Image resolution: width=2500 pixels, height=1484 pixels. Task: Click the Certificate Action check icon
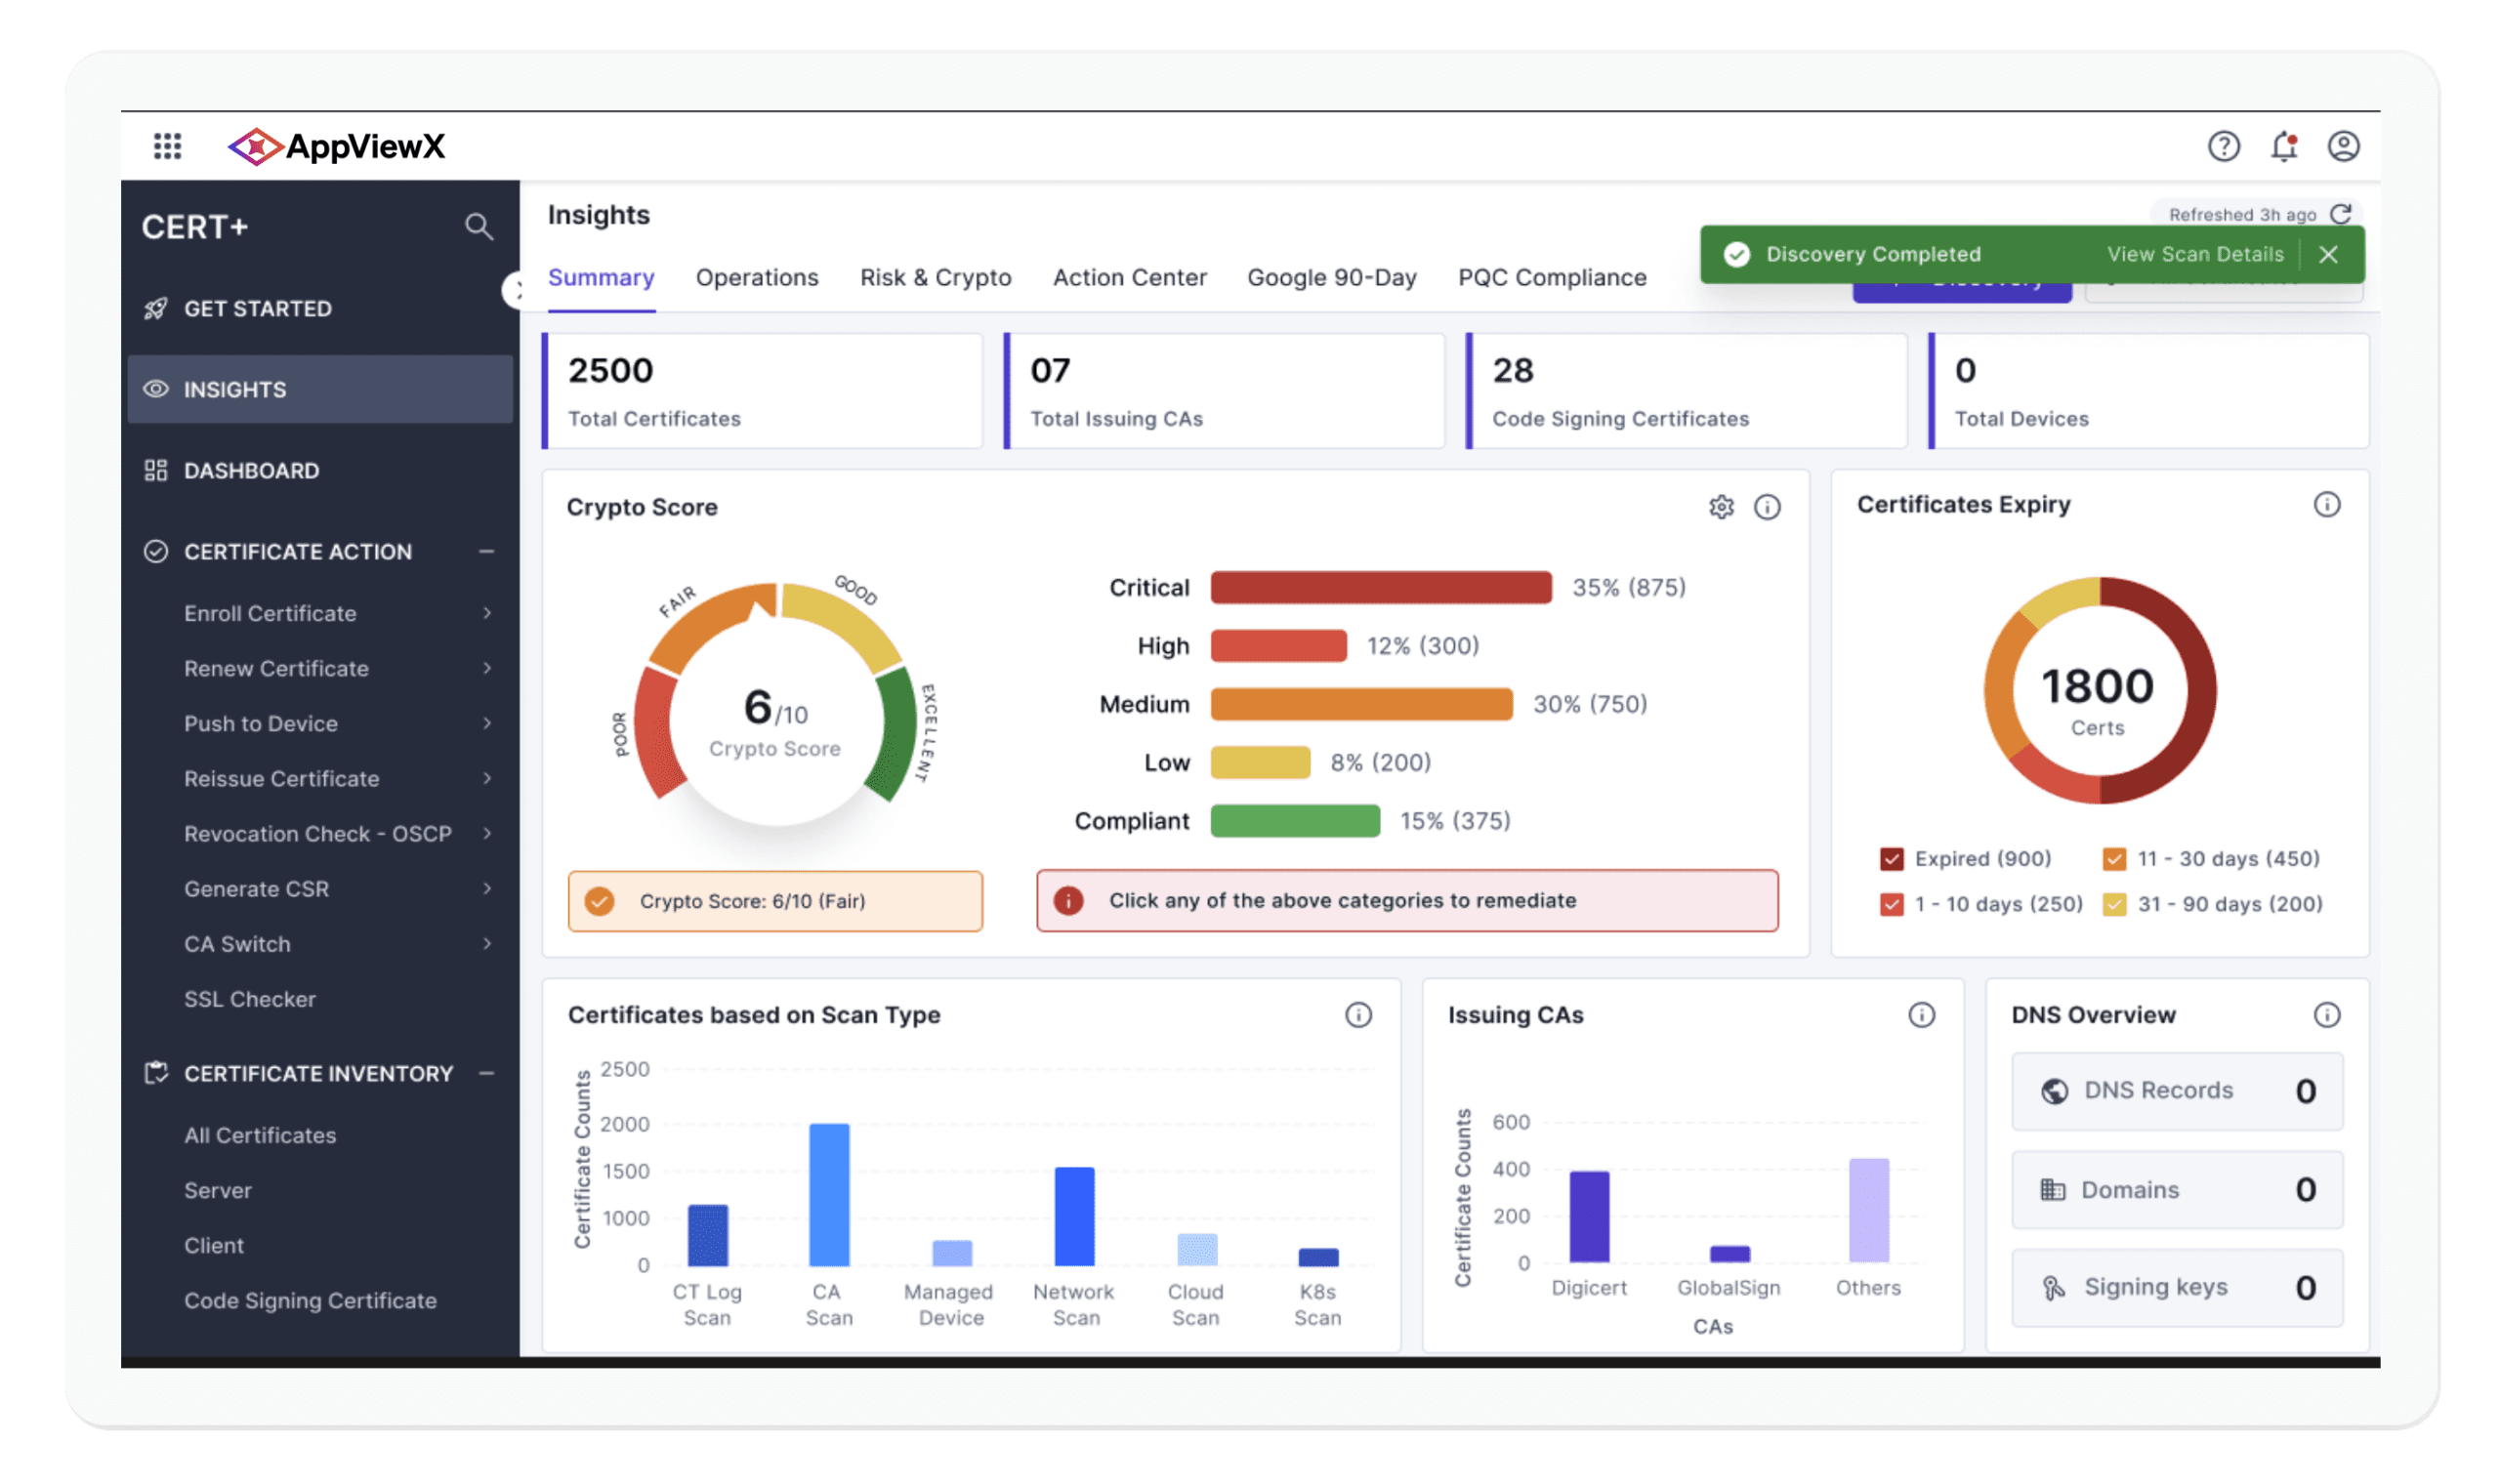point(155,551)
